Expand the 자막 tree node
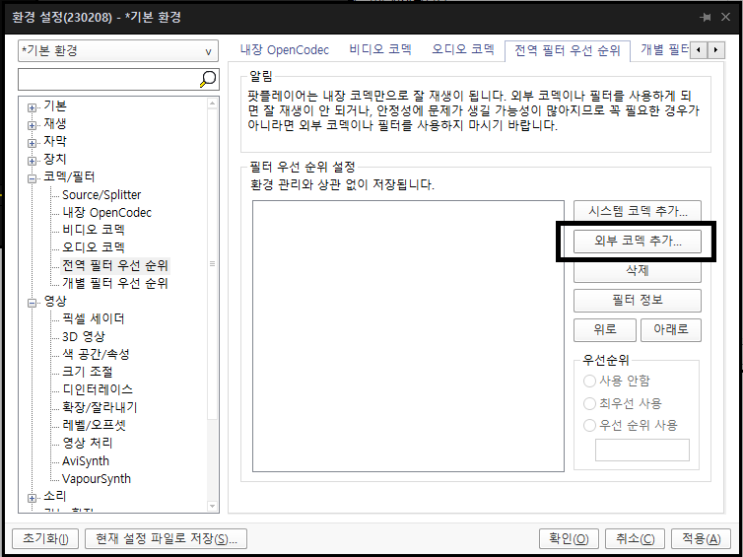 [32, 143]
